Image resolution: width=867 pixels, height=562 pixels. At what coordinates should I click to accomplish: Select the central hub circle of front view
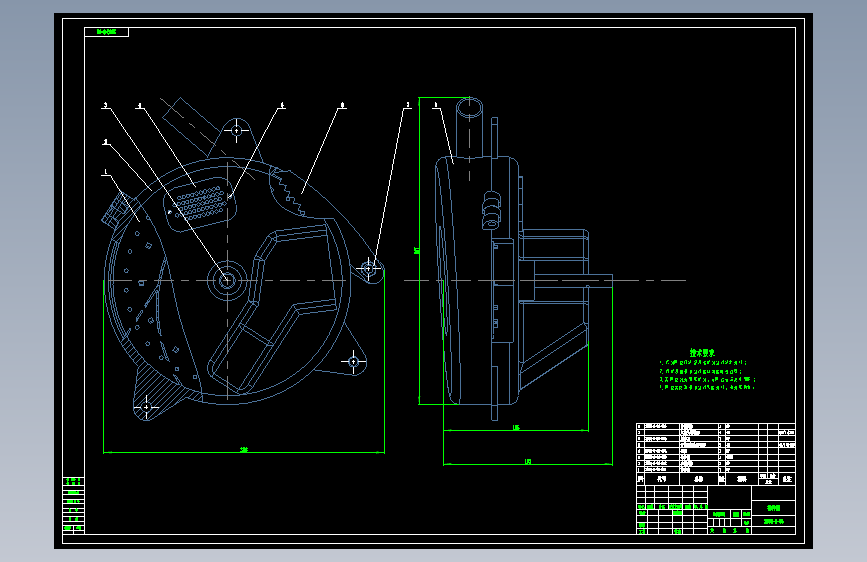pyautogui.click(x=227, y=280)
